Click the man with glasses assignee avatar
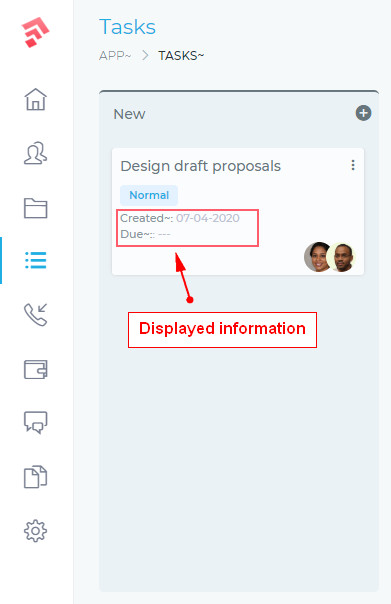Image resolution: width=391 pixels, height=604 pixels. tap(342, 257)
